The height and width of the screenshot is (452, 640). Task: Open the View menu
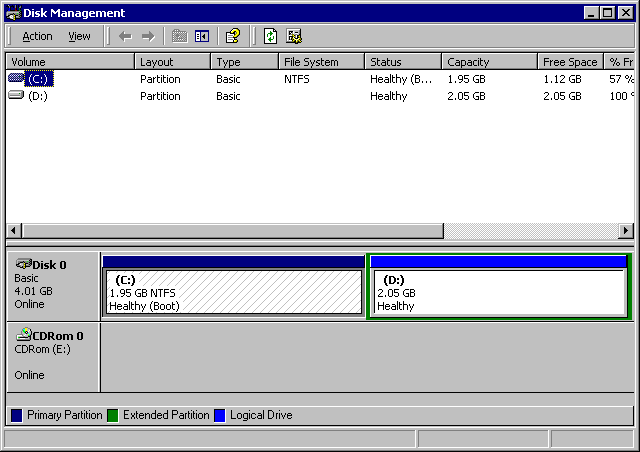tap(79, 36)
